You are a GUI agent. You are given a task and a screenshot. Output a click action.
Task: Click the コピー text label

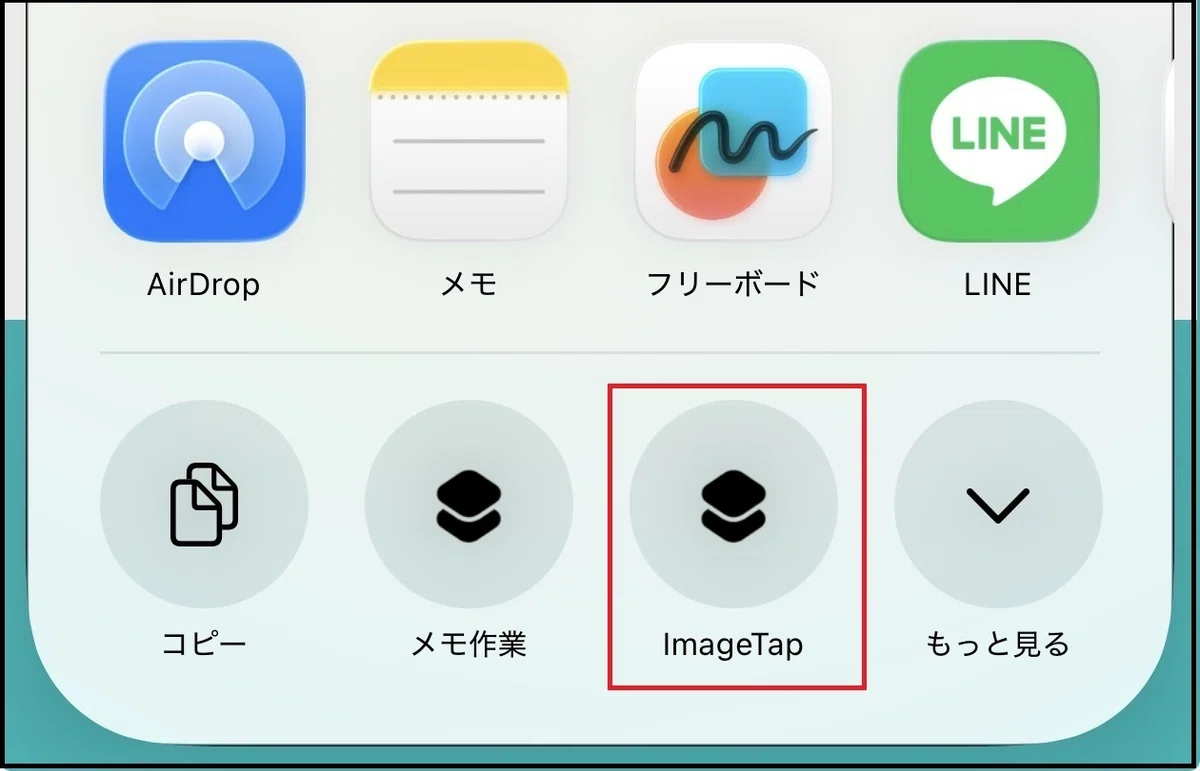coord(204,644)
